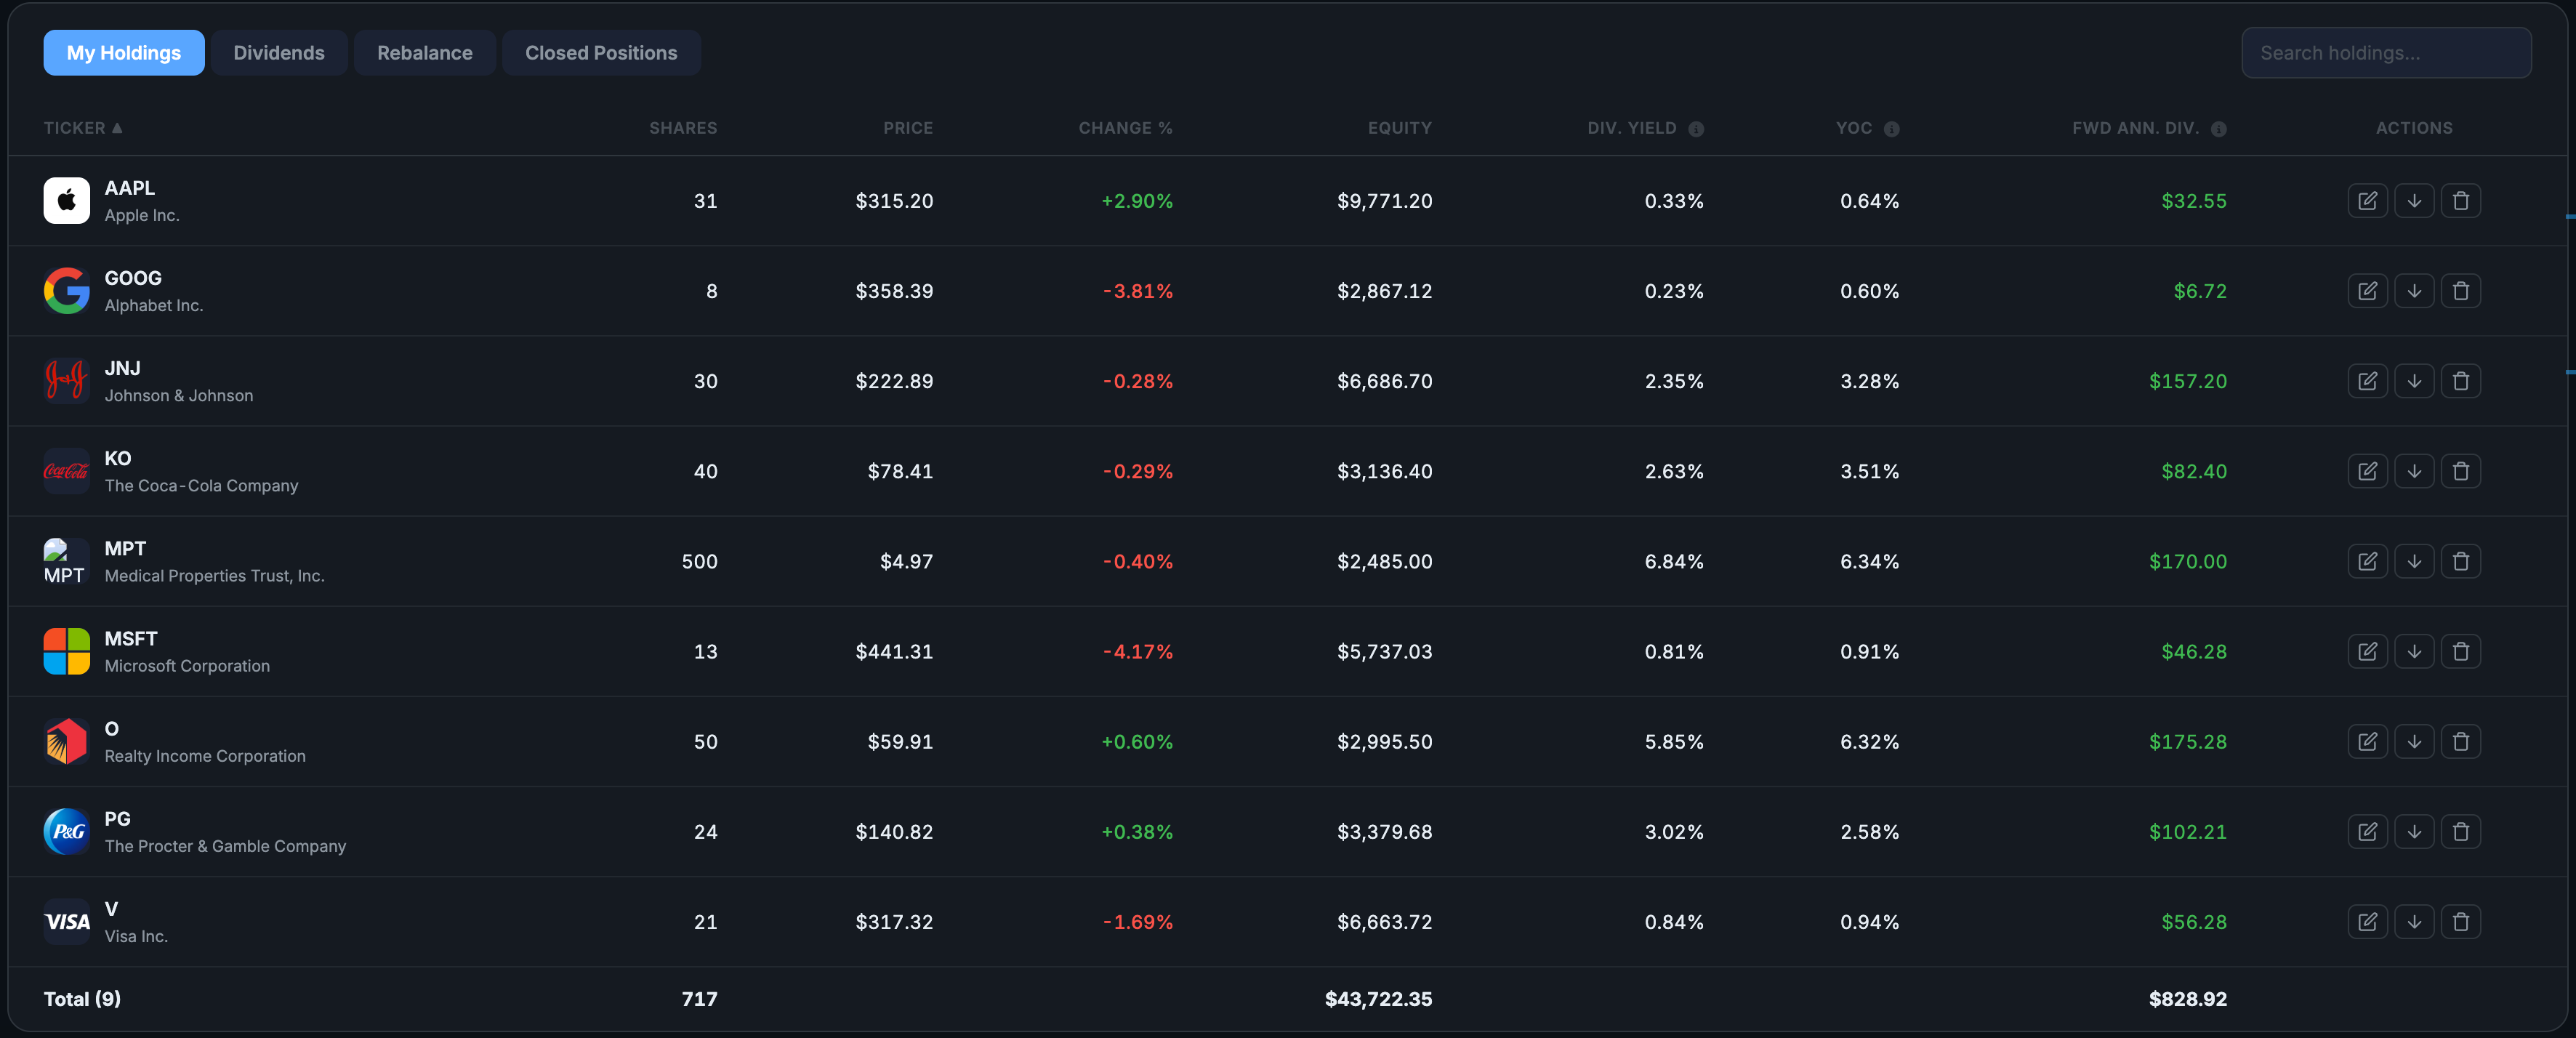Click the Alphabet Google logo
Viewport: 2576px width, 1038px height.
[67, 291]
